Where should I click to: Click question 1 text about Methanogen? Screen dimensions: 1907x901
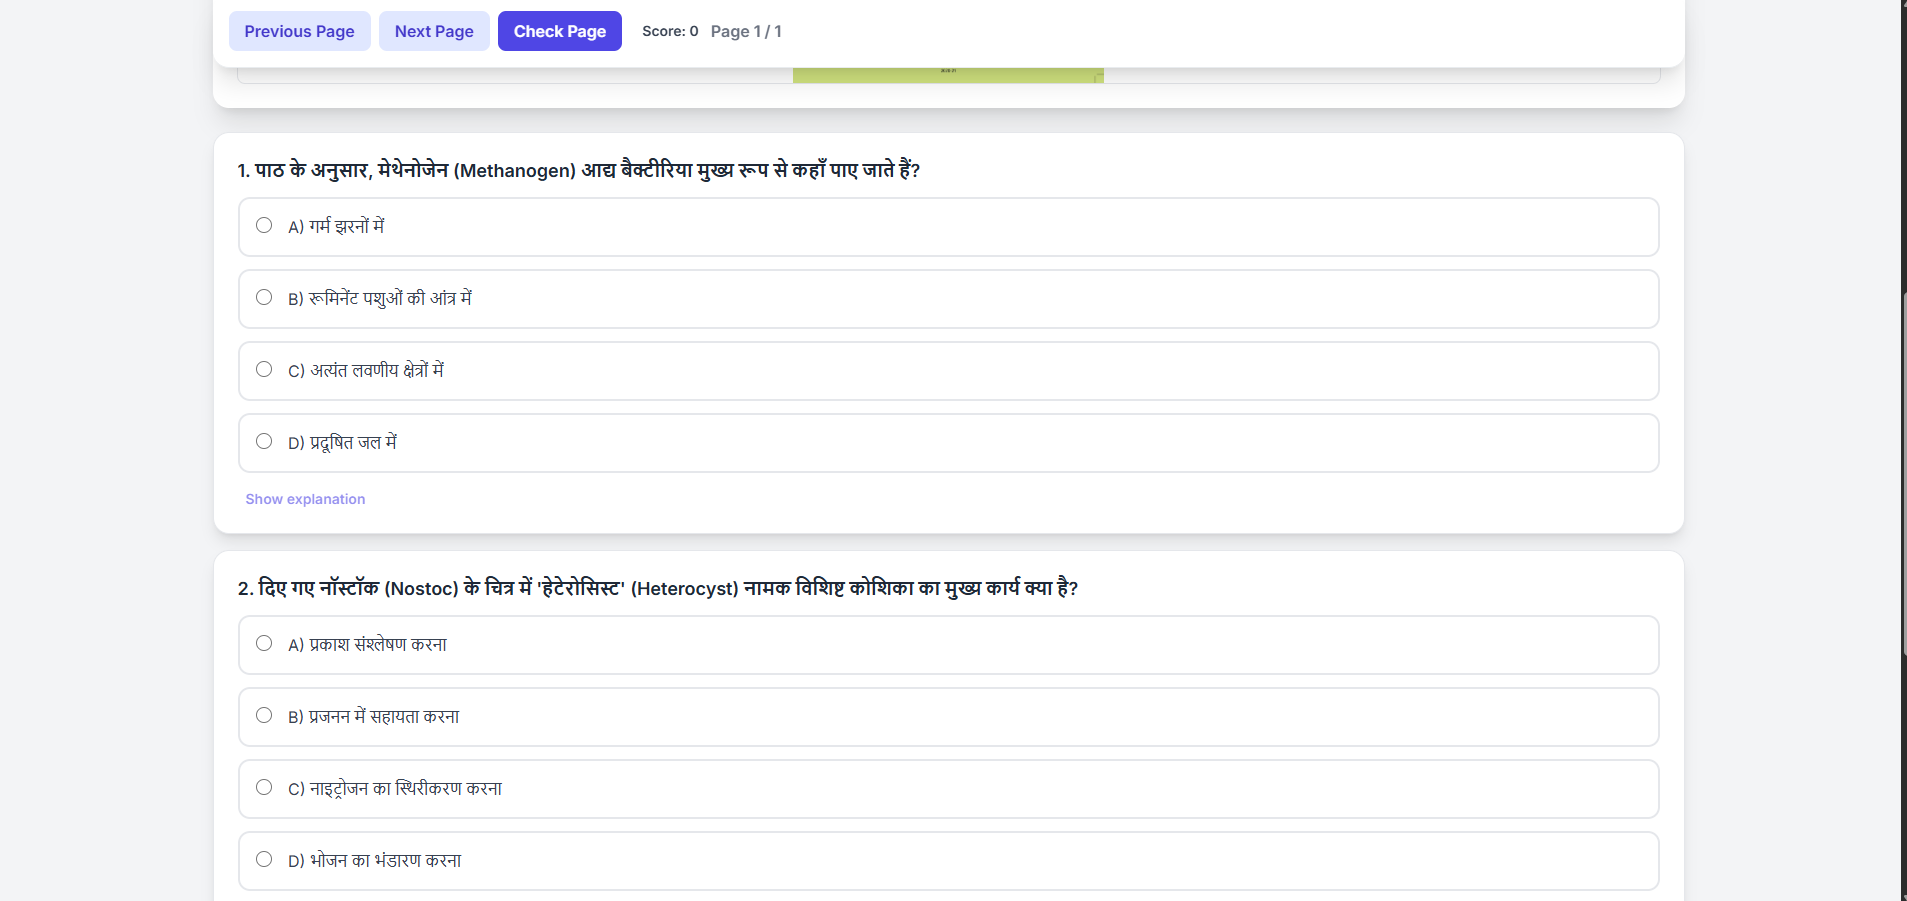[579, 170]
